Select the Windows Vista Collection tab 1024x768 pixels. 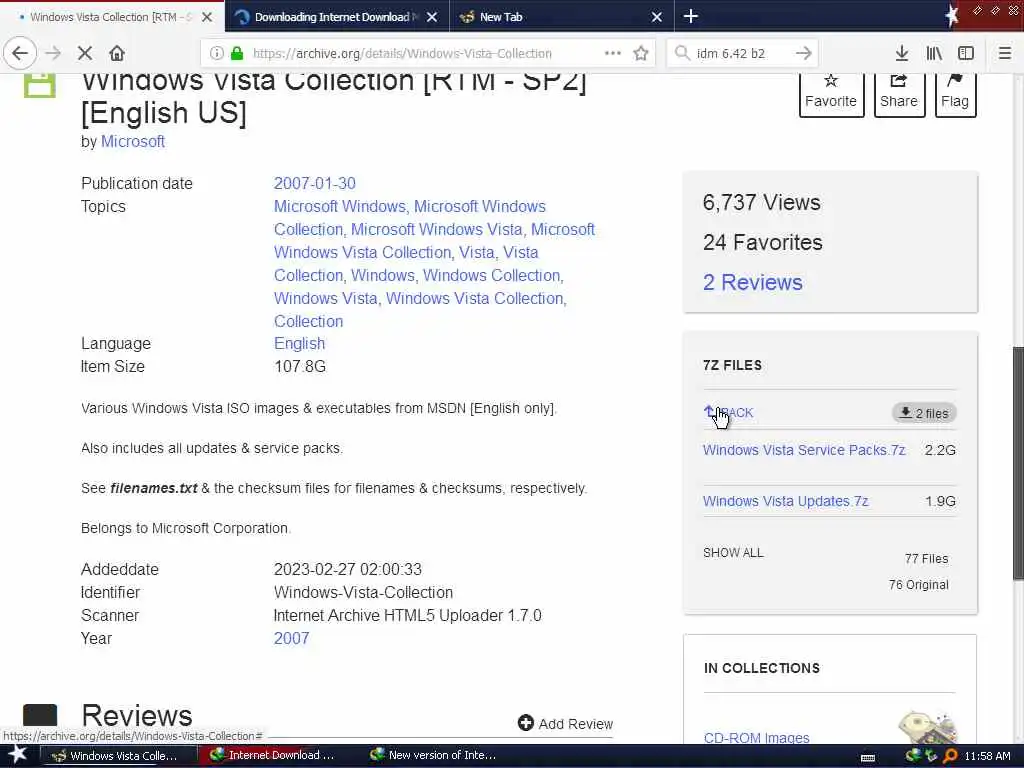(112, 17)
